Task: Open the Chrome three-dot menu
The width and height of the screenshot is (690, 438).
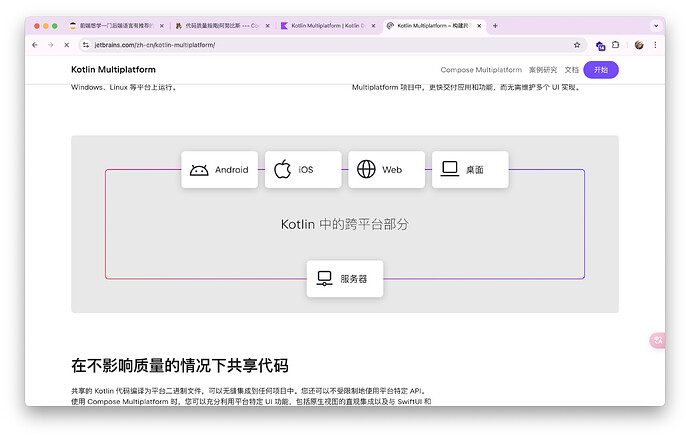Action: pos(655,45)
